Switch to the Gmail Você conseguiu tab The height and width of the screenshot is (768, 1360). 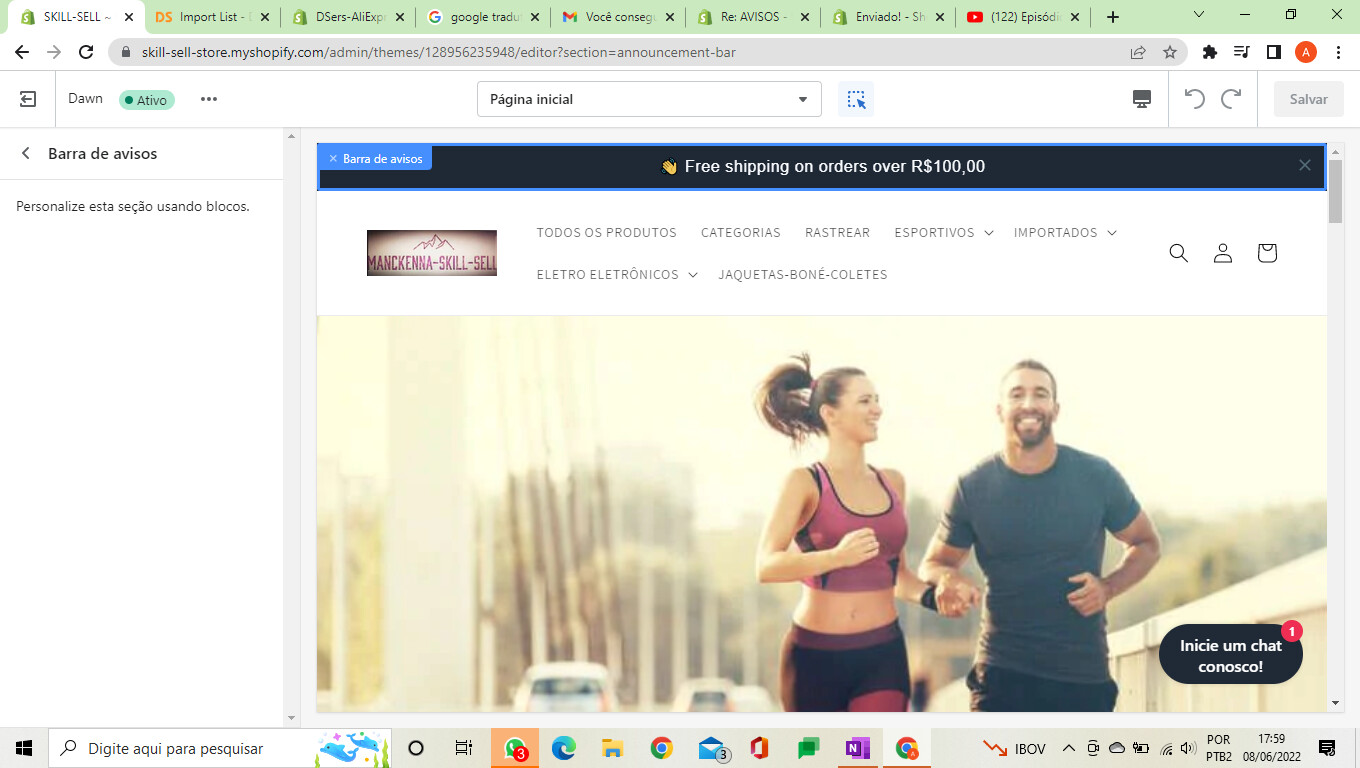[616, 17]
